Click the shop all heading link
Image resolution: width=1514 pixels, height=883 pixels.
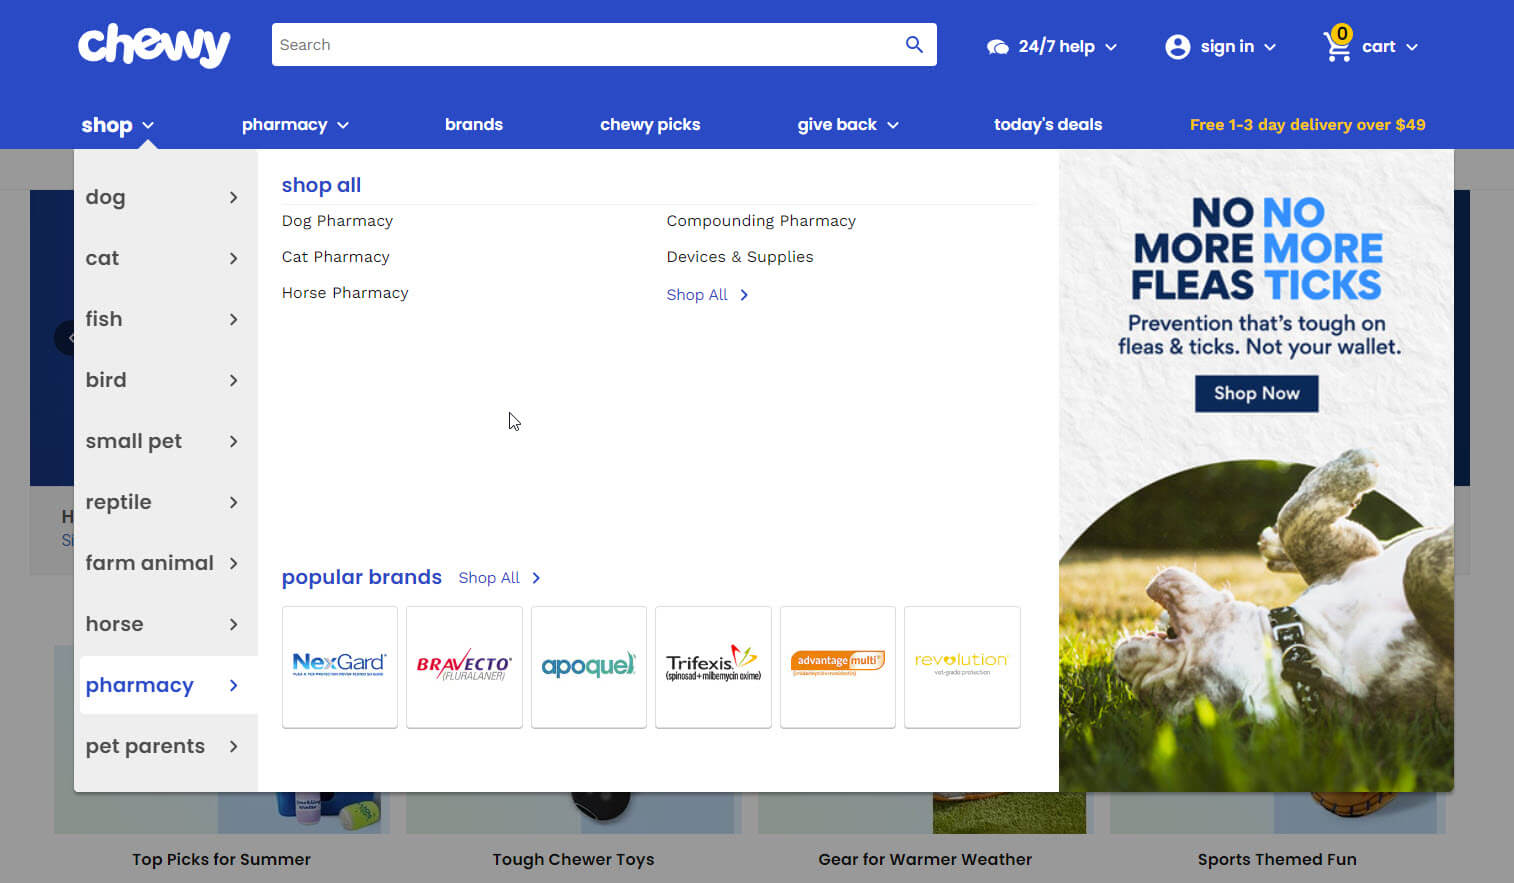coord(321,185)
